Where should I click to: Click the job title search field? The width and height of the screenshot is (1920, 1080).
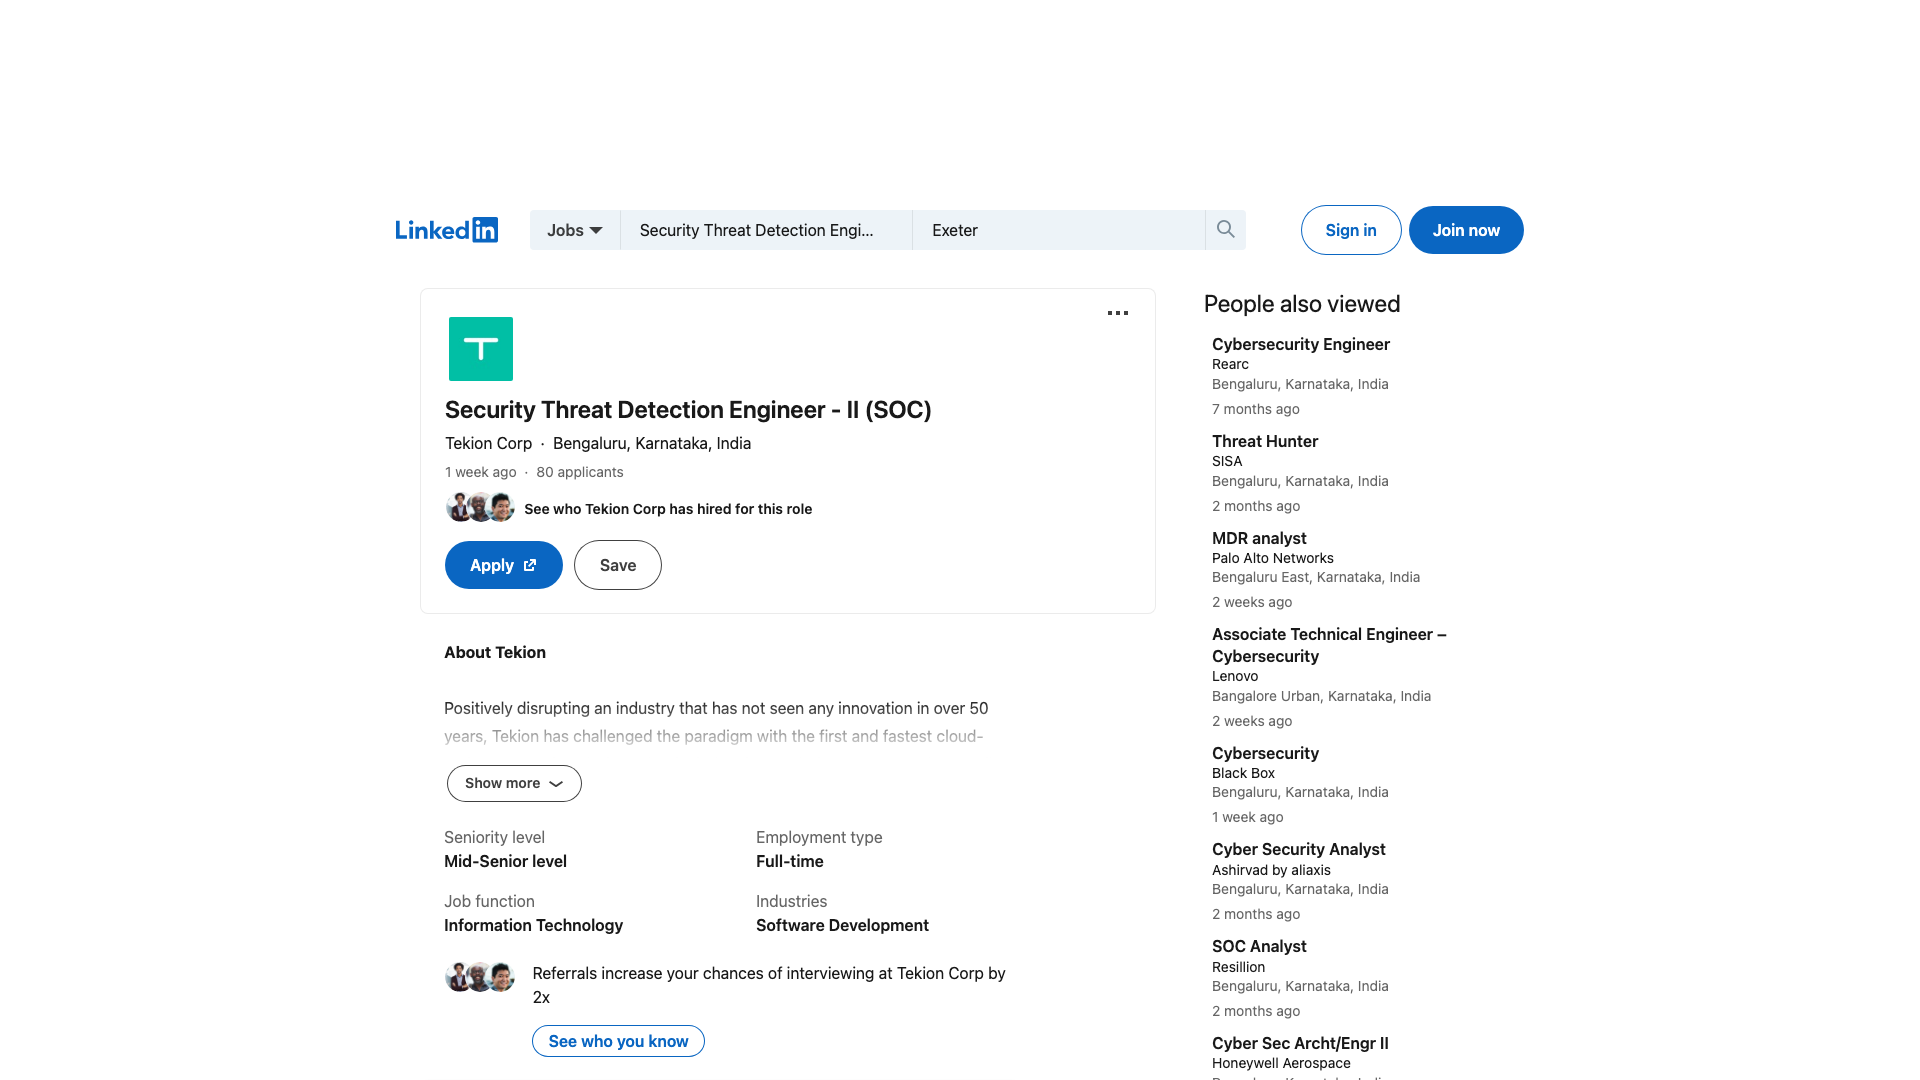point(766,230)
